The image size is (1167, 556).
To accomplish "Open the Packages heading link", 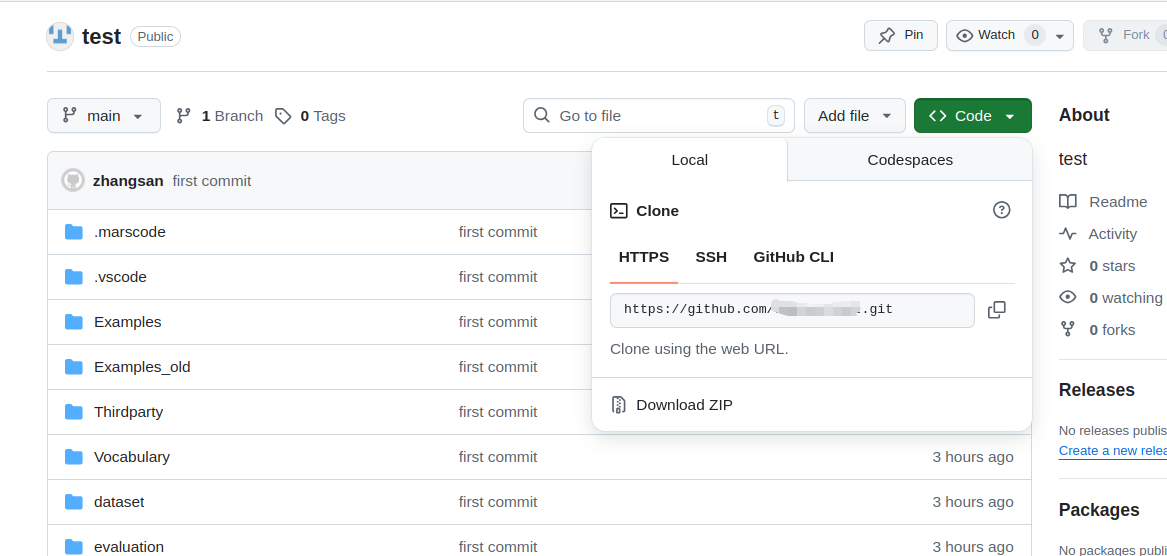I will pos(1099,510).
